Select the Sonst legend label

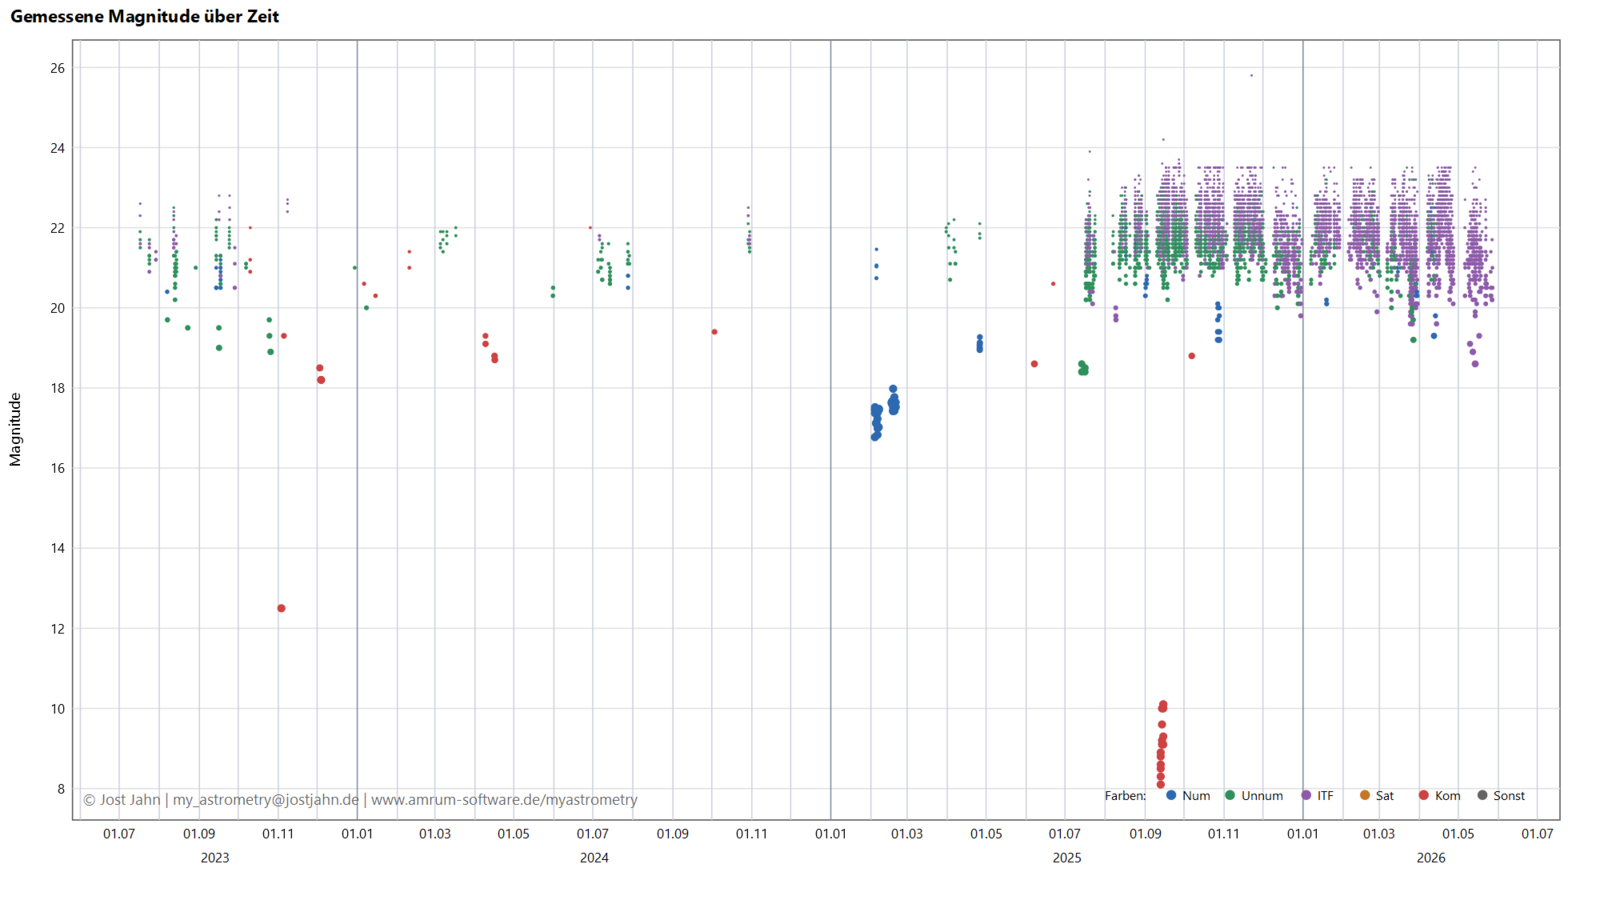tap(1509, 796)
